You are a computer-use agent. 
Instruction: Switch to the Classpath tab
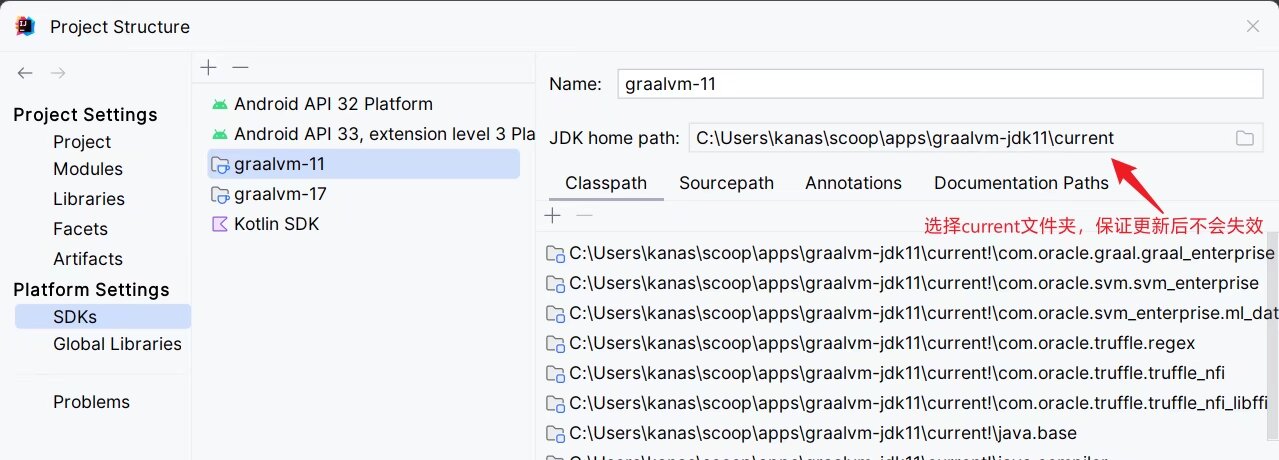(x=606, y=183)
